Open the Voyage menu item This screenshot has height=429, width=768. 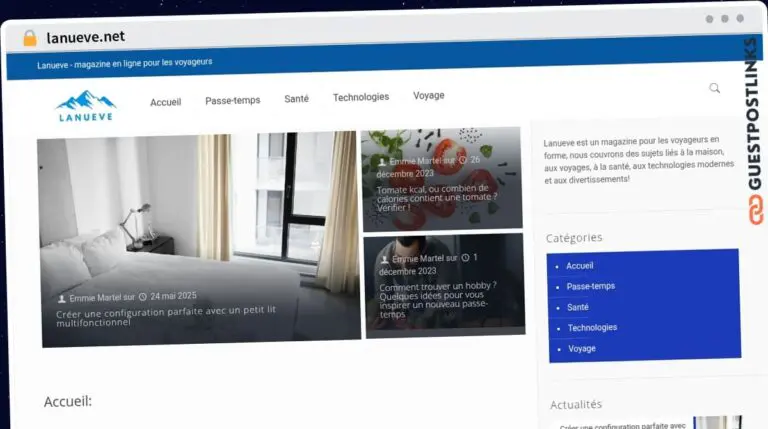[x=429, y=95]
